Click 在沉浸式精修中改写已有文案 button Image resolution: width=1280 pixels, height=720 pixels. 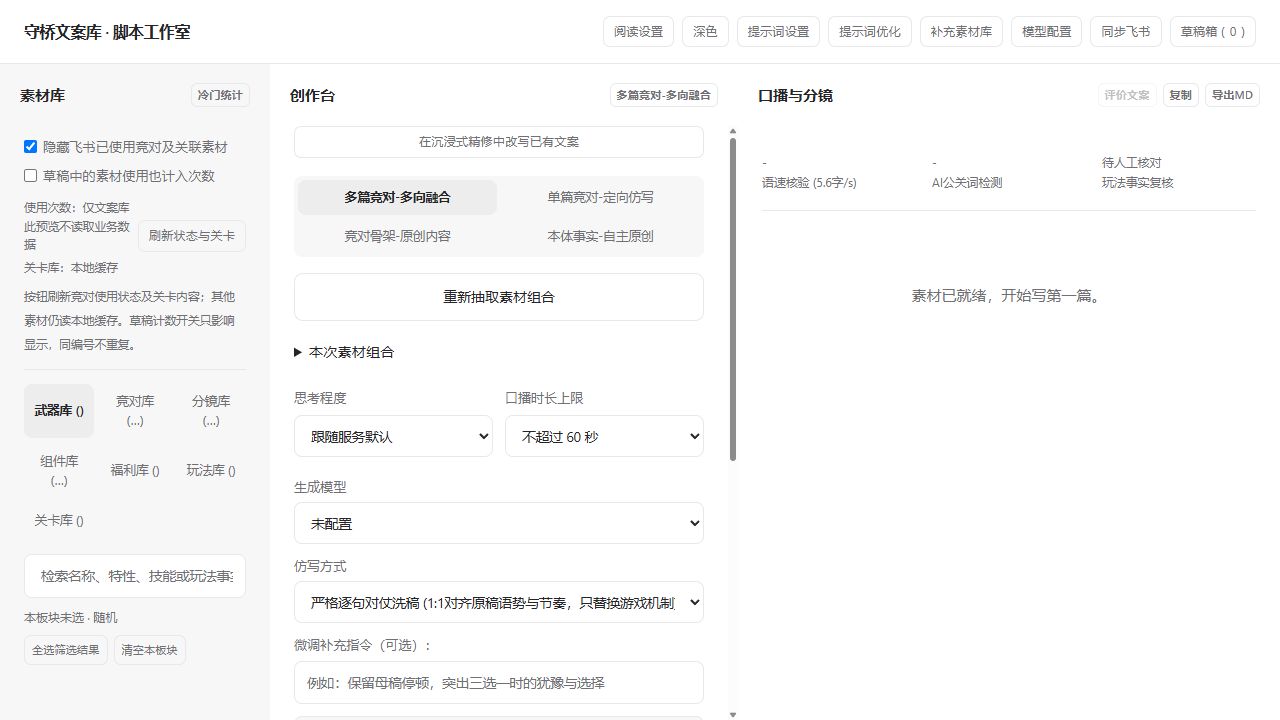[x=499, y=142]
